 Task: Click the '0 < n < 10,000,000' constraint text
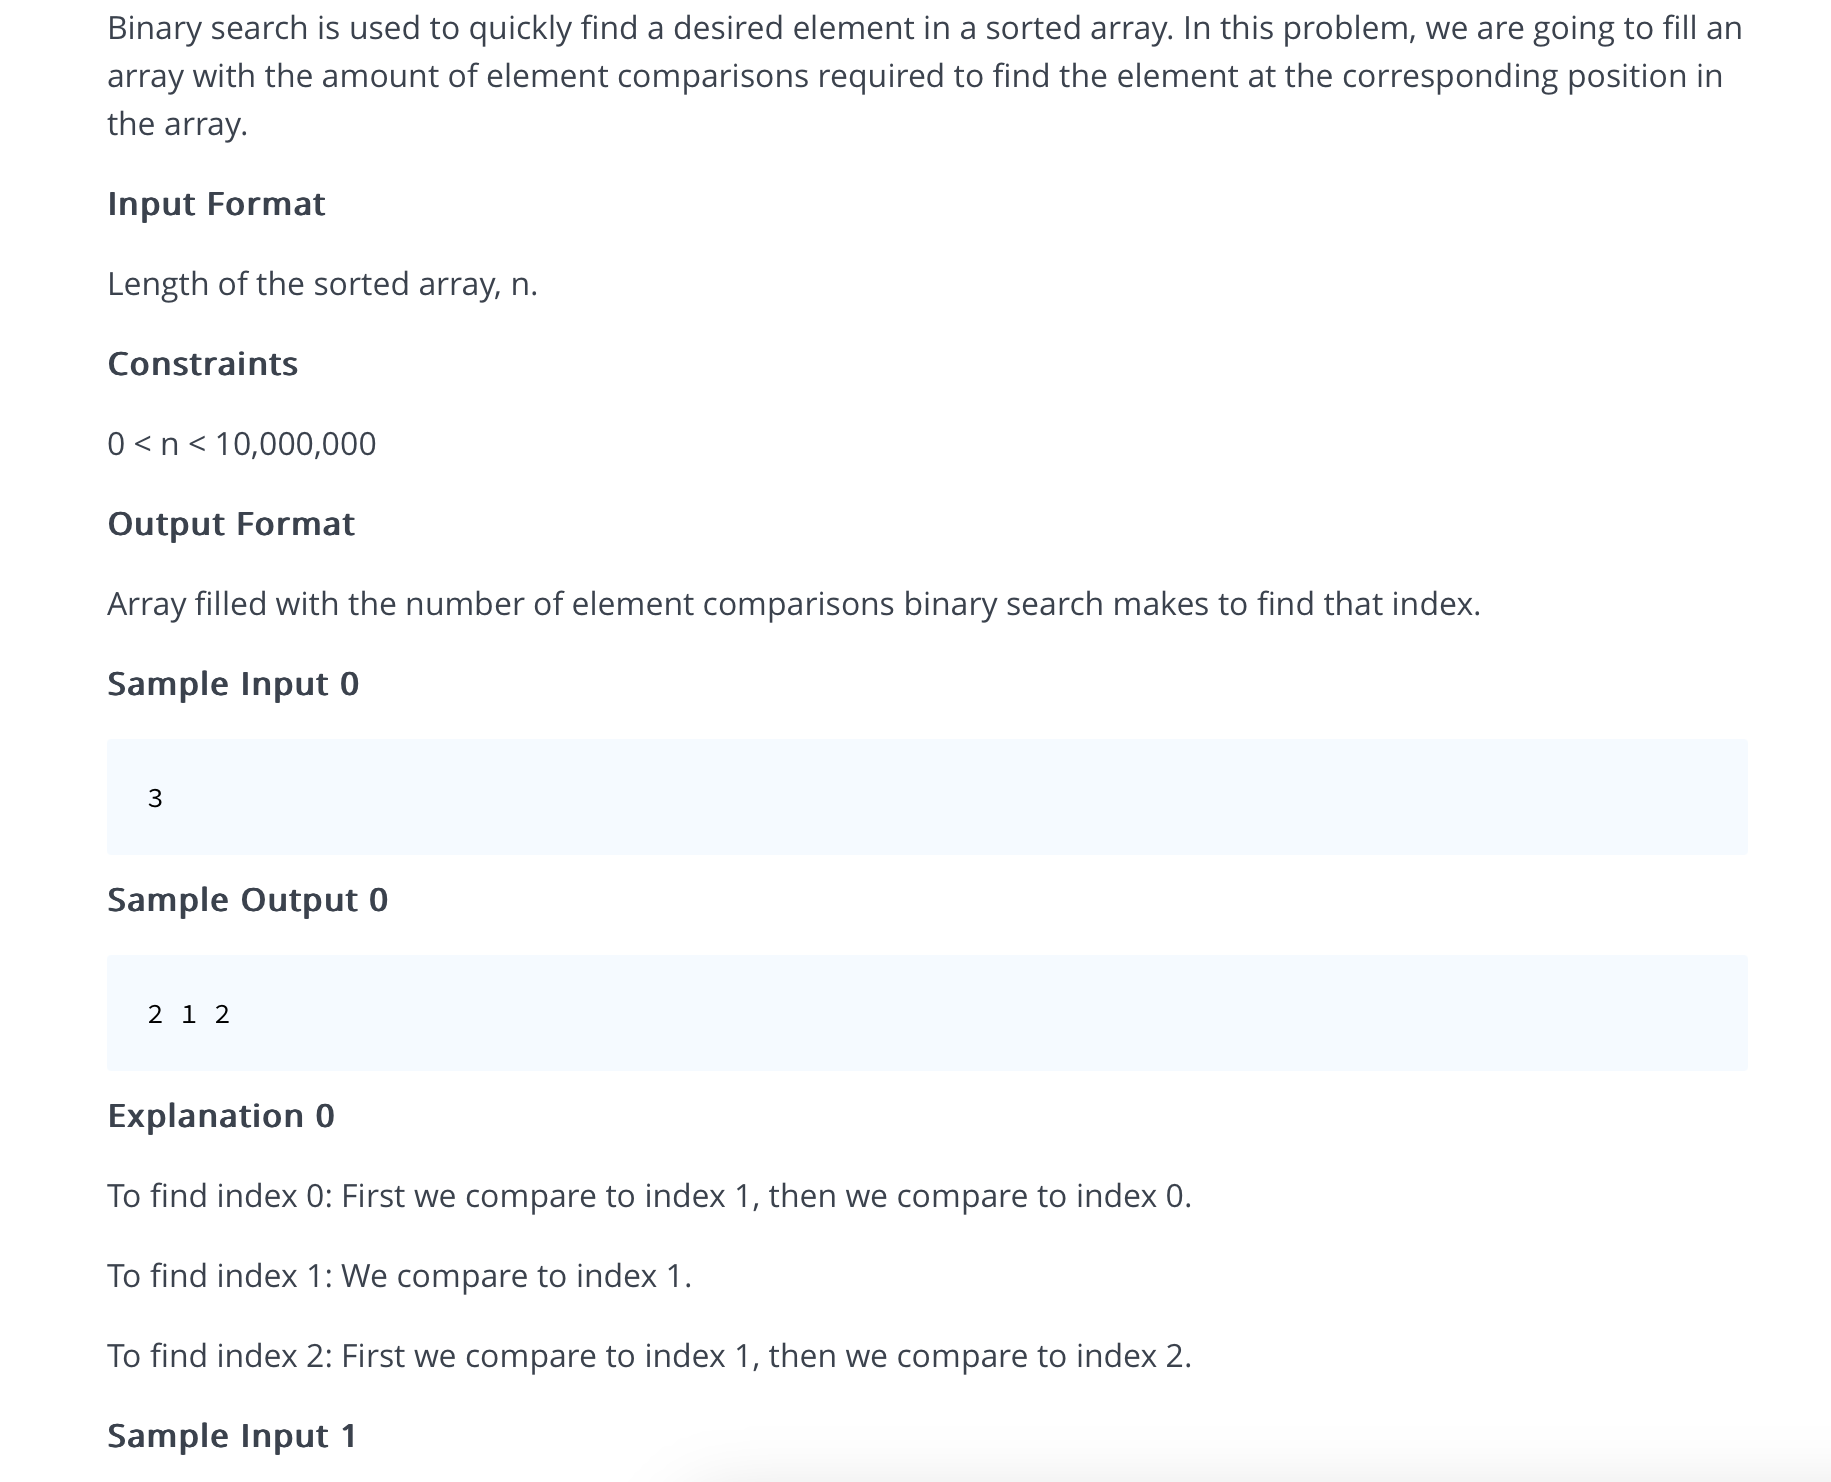coord(241,444)
